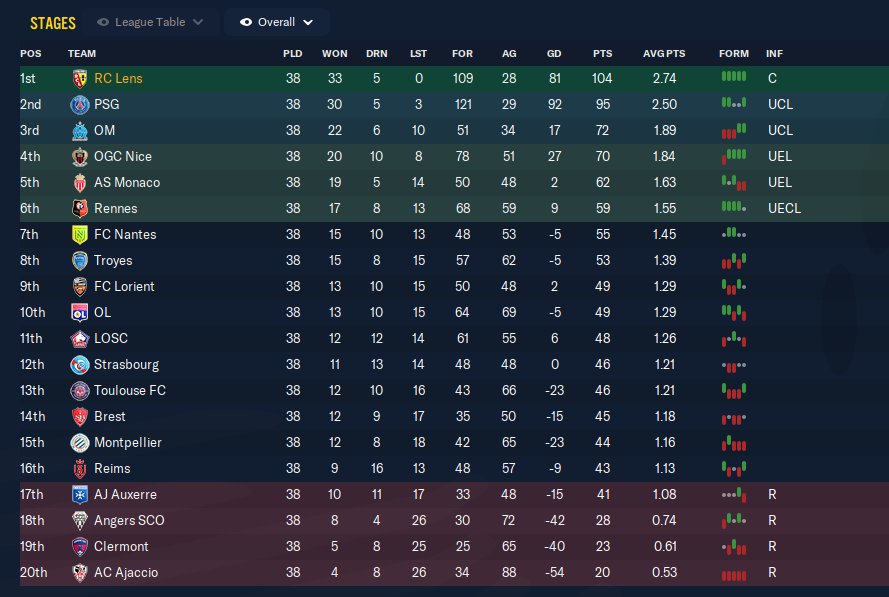Open the Strasbourg team link
This screenshot has width=889, height=597.
pyautogui.click(x=126, y=364)
